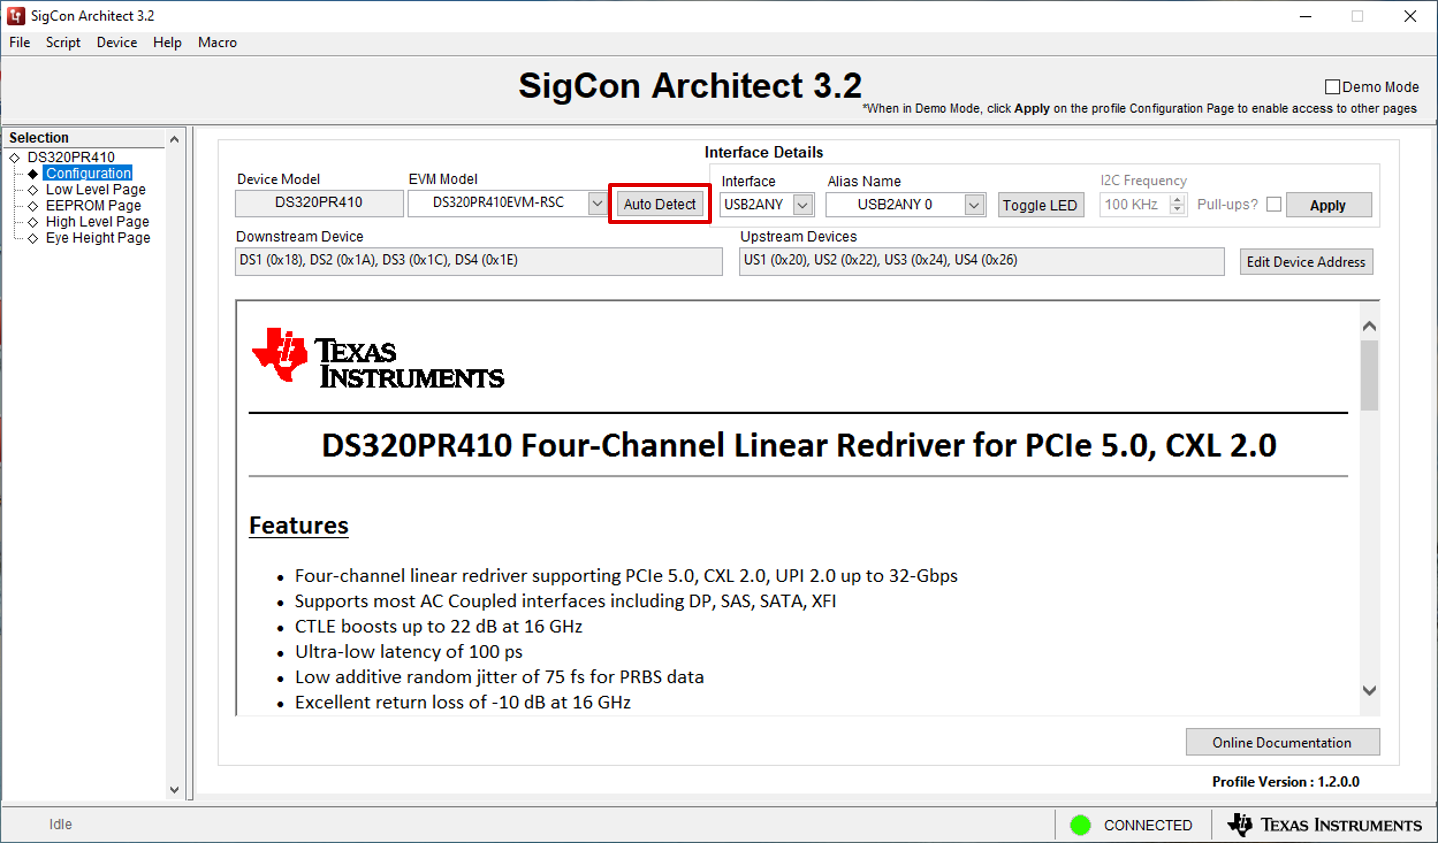Enable the Demo Mode checkbox
Screen dimensions: 1438x843
pyautogui.click(x=1332, y=87)
